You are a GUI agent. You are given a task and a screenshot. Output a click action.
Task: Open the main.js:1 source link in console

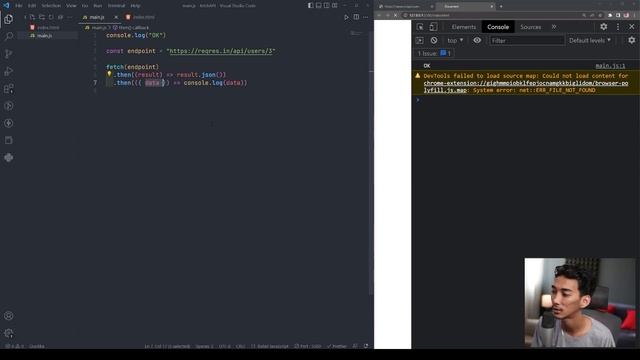tap(610, 66)
